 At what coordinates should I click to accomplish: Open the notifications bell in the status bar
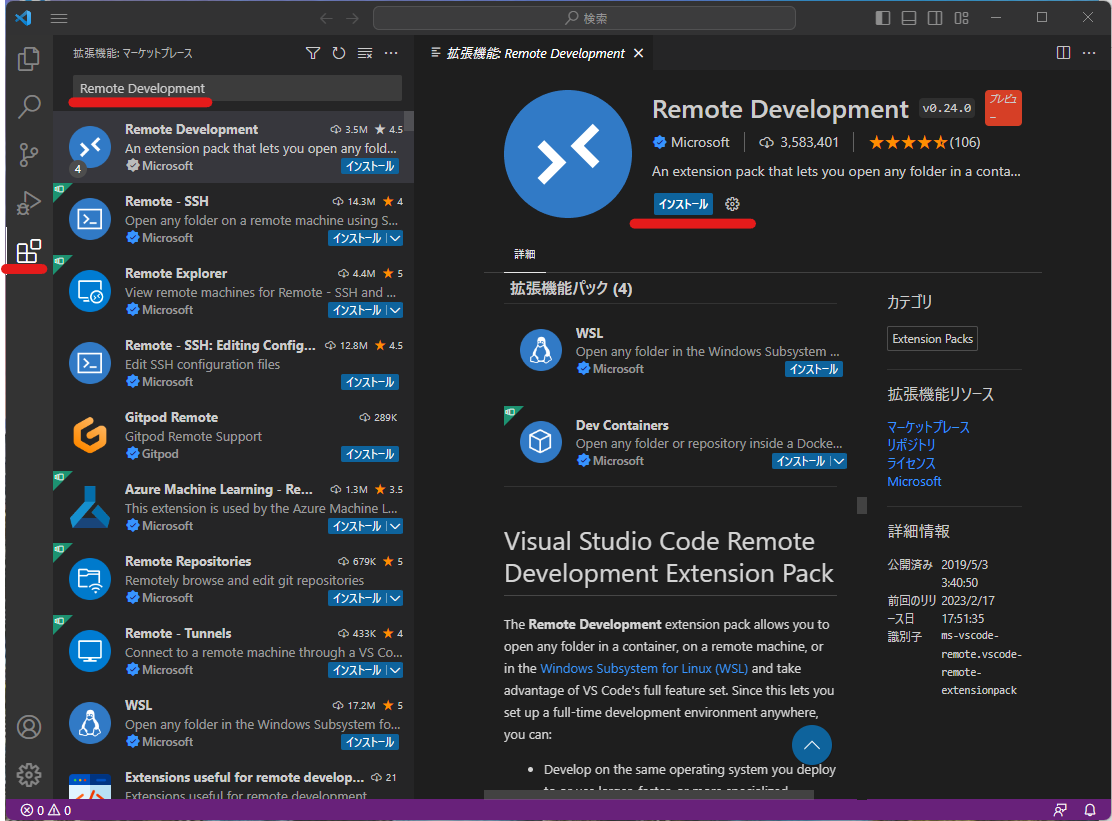(x=1090, y=809)
